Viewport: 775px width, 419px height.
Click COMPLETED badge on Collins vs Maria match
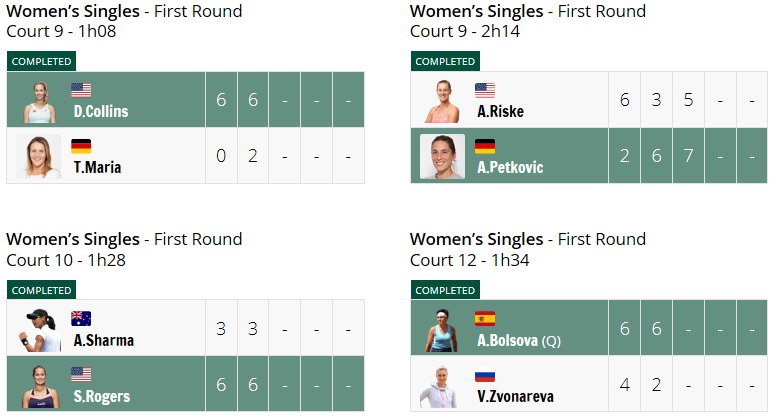(42, 61)
